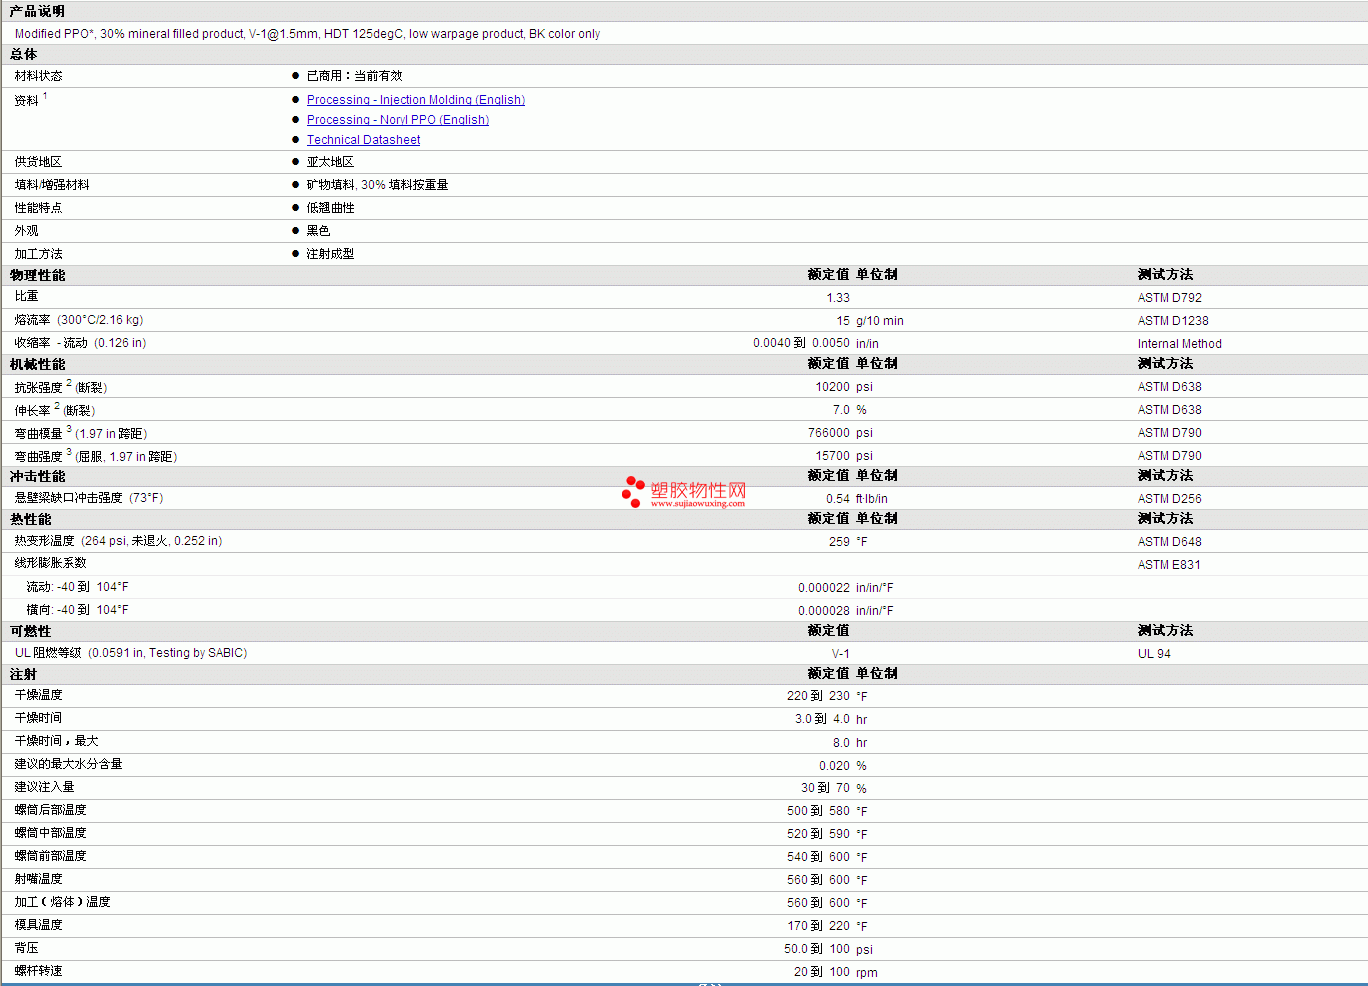Click elongation value 7.0
Image resolution: width=1368 pixels, height=986 pixels.
[x=841, y=410]
